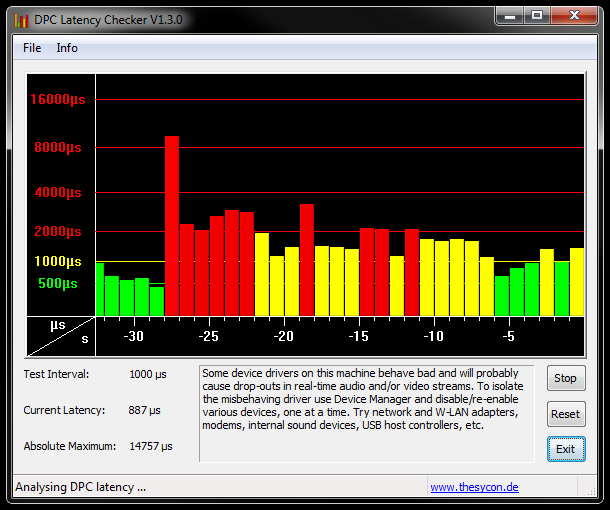Open the Info menu
The height and width of the screenshot is (510, 610).
67,48
